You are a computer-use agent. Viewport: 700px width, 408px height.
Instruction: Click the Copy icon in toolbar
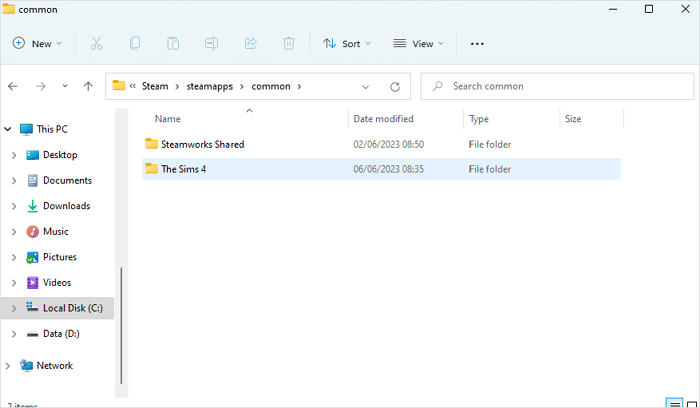(134, 44)
